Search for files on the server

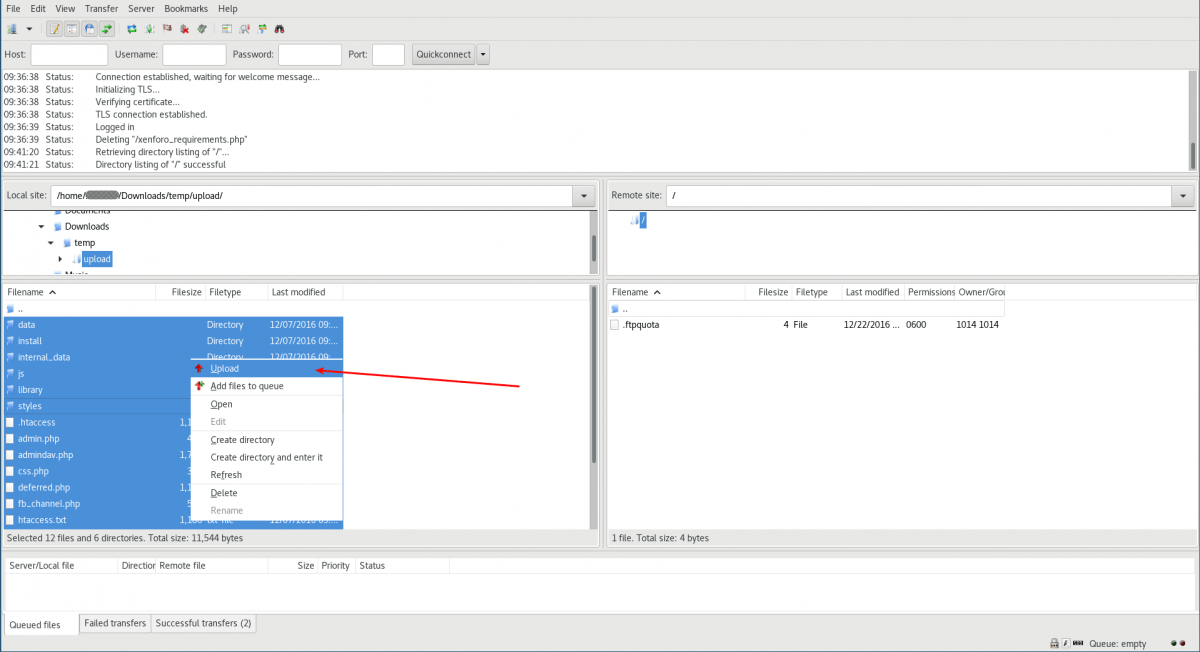click(280, 28)
